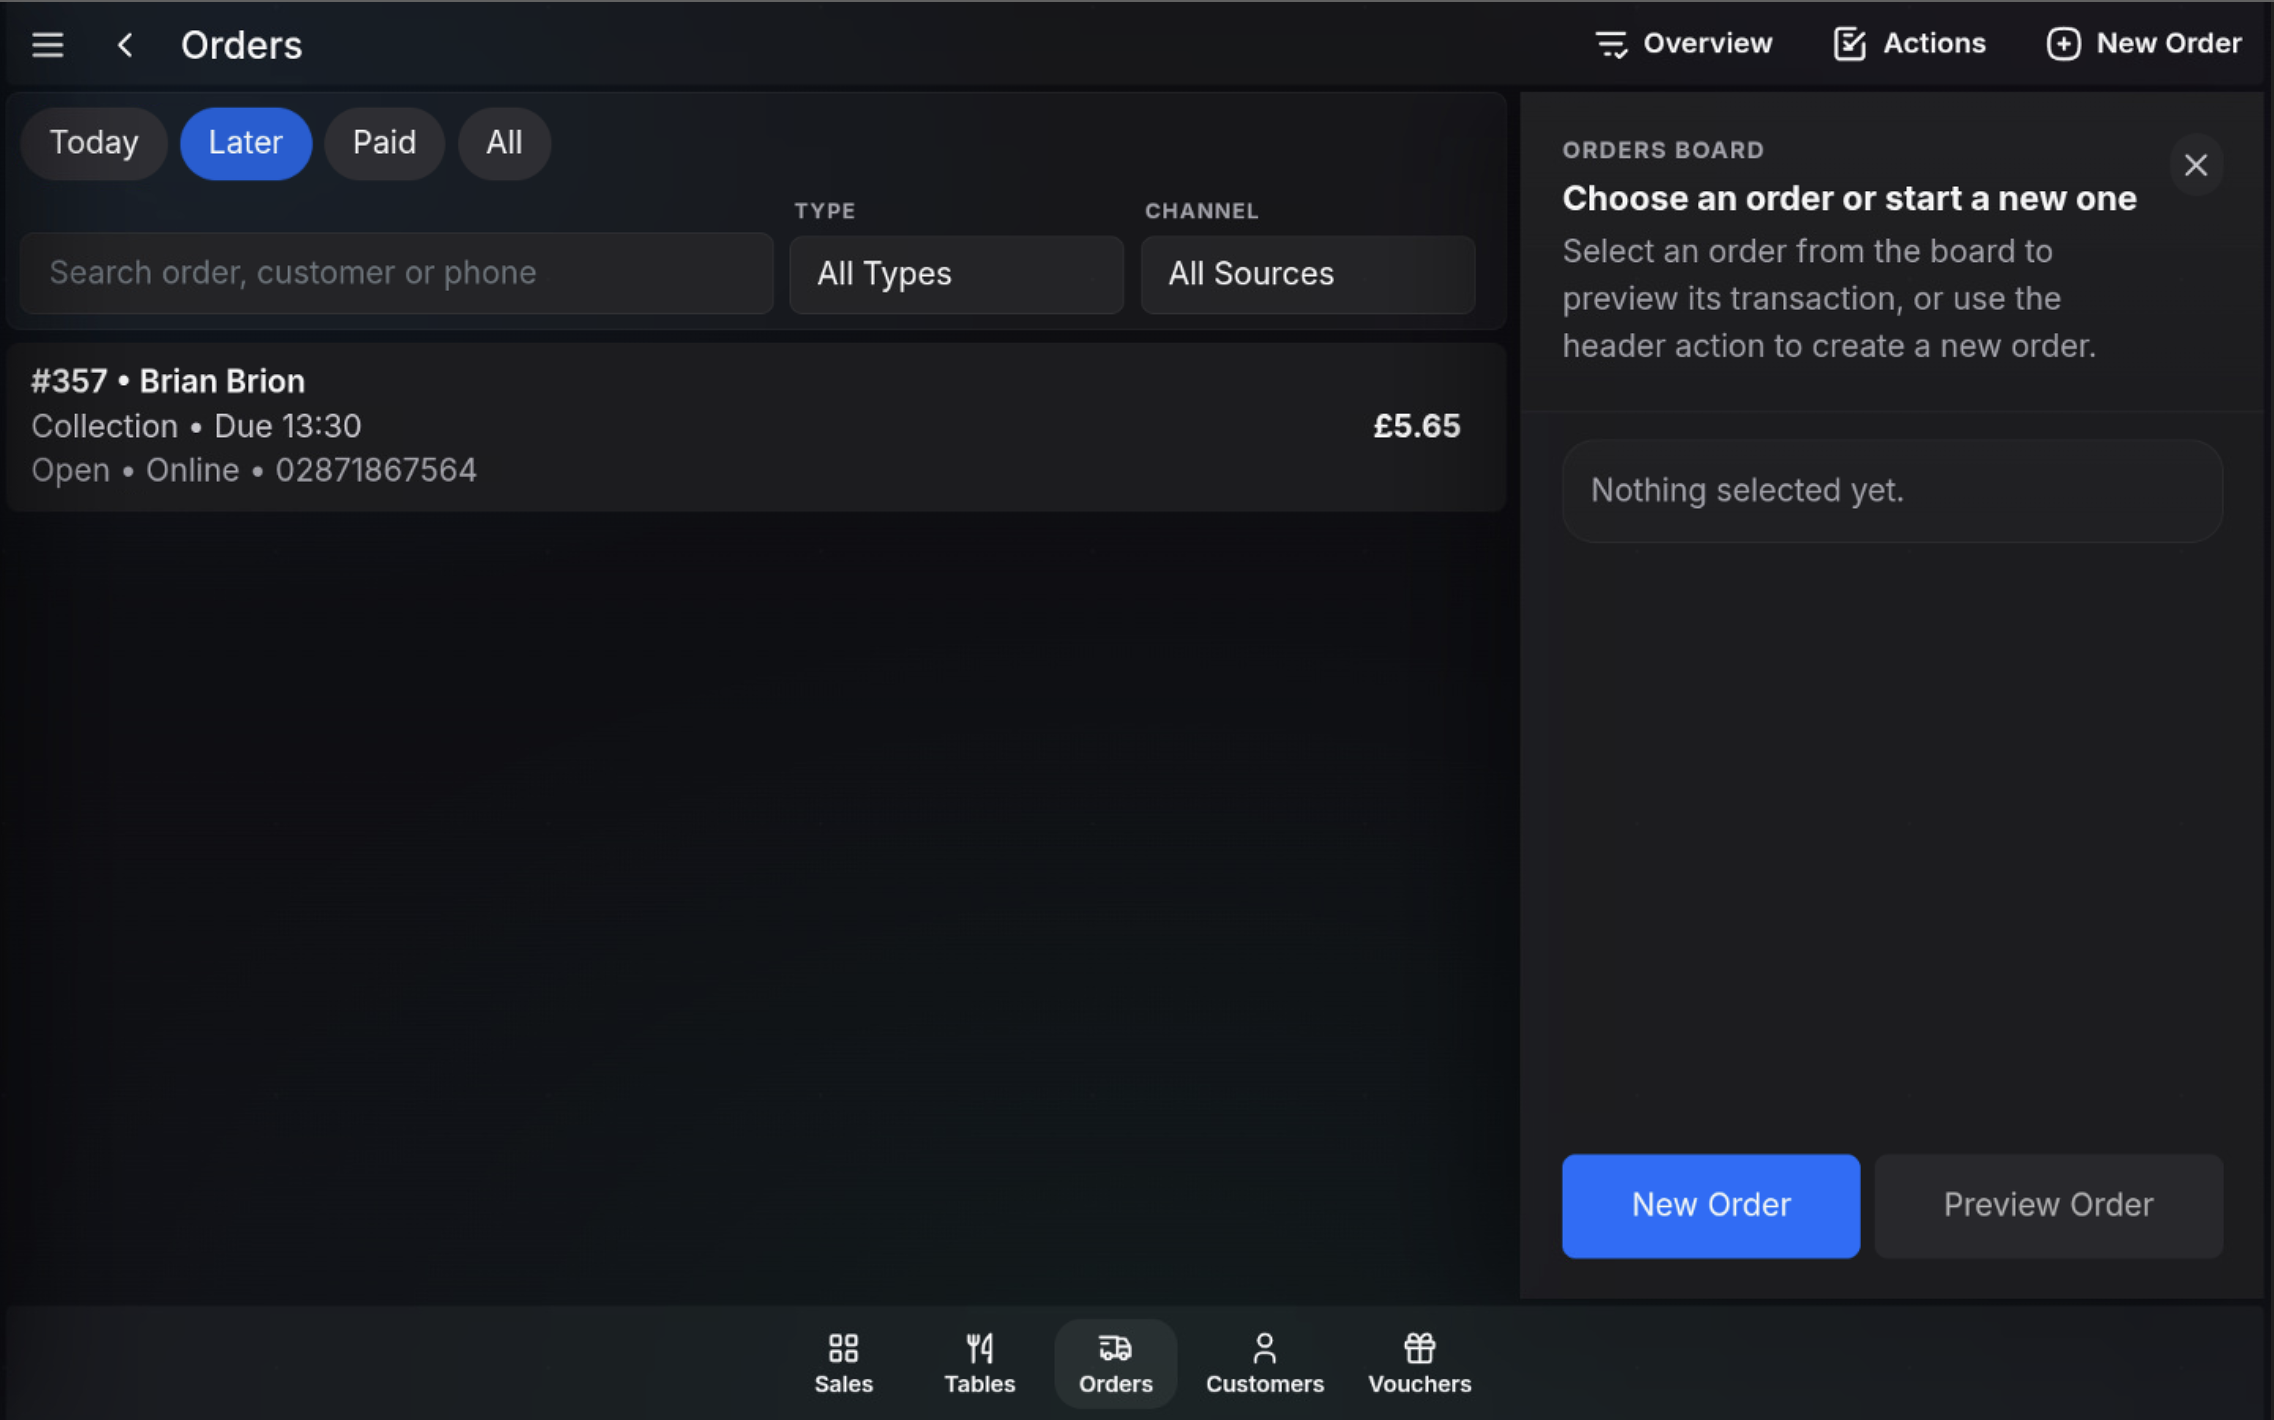Switch to the Today filter
Viewport: 2274px width, 1420px height.
(94, 143)
